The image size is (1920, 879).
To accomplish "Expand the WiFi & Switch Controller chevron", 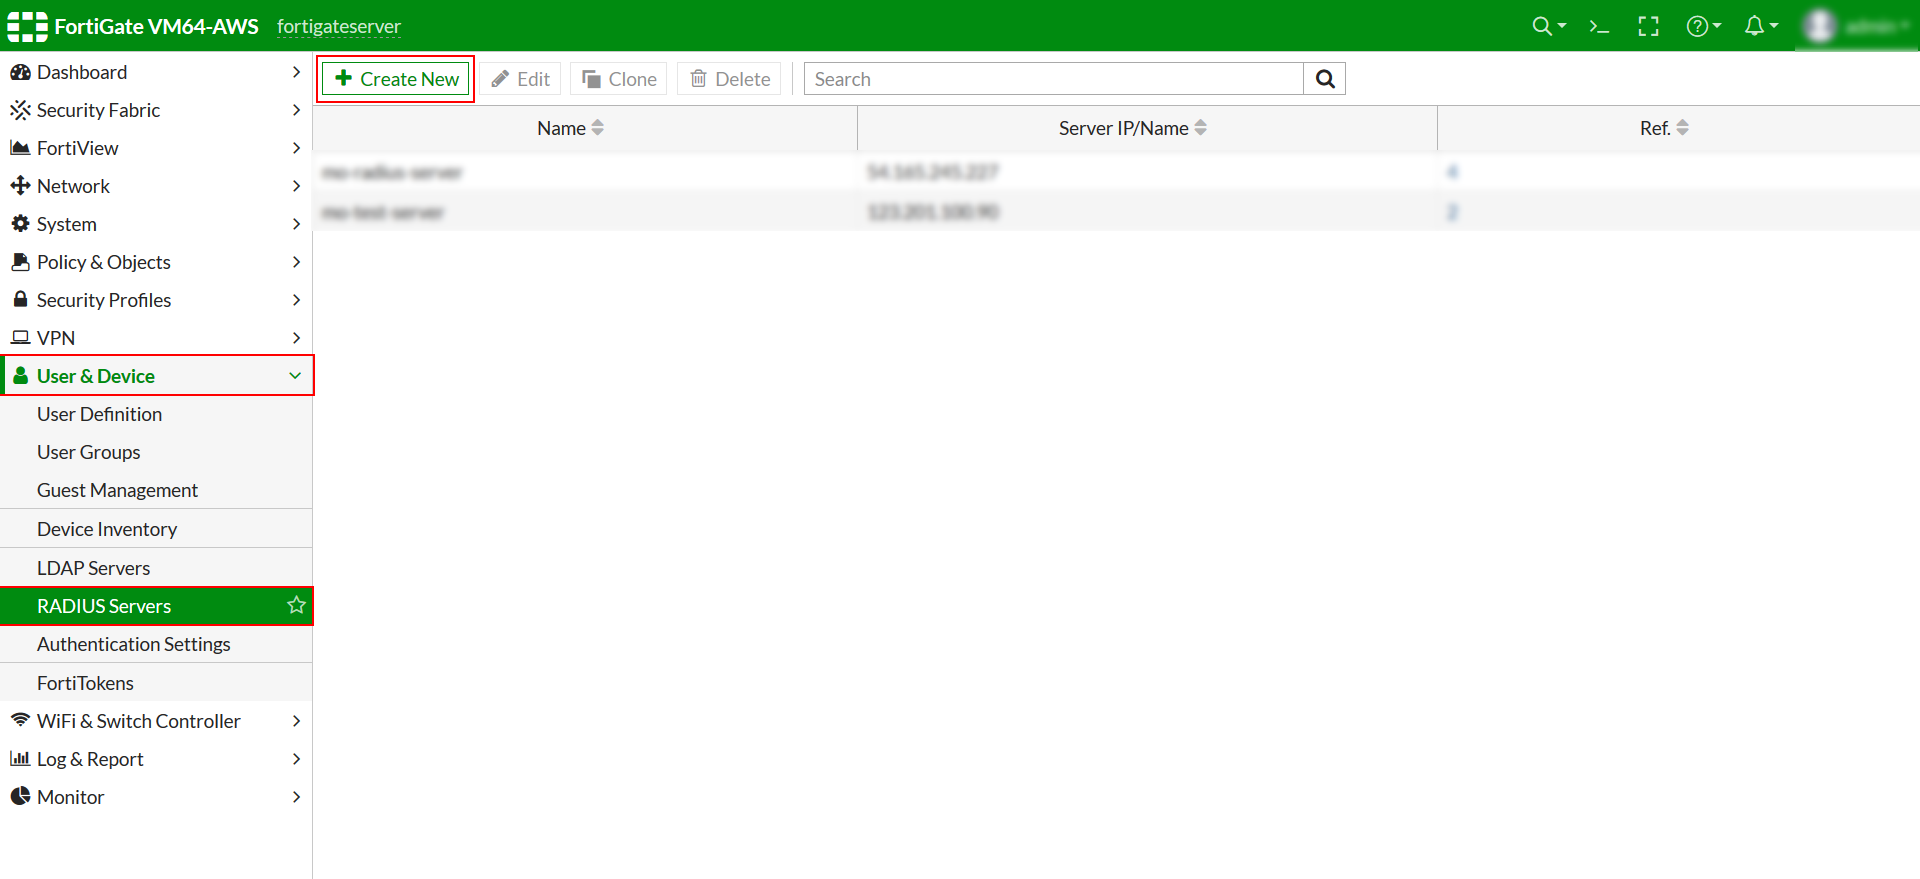I will 296,720.
